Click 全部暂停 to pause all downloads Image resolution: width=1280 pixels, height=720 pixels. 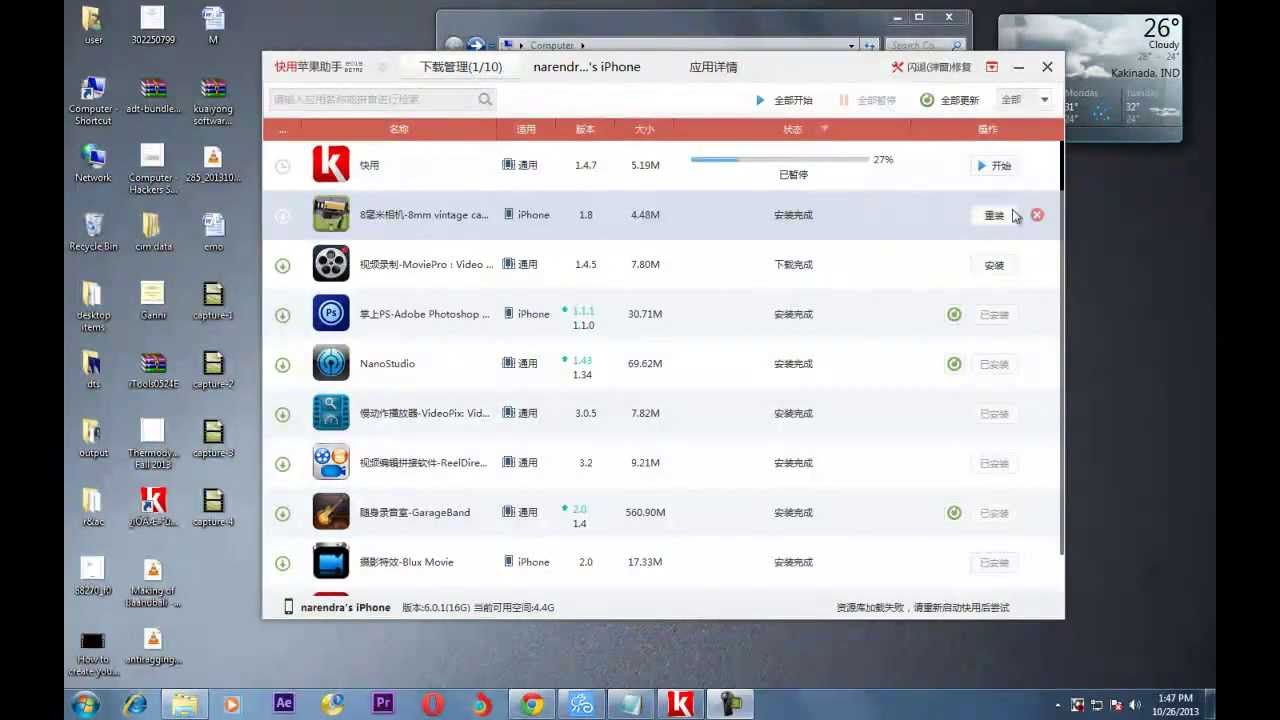867,100
